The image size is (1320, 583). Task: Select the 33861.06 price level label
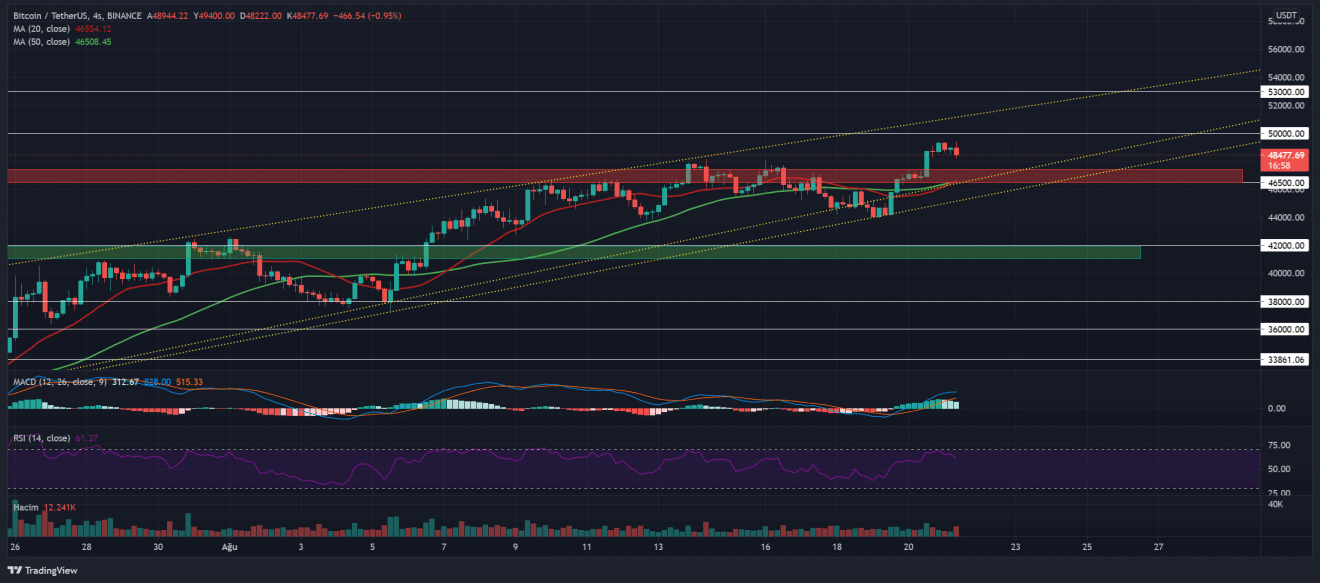tap(1287, 359)
